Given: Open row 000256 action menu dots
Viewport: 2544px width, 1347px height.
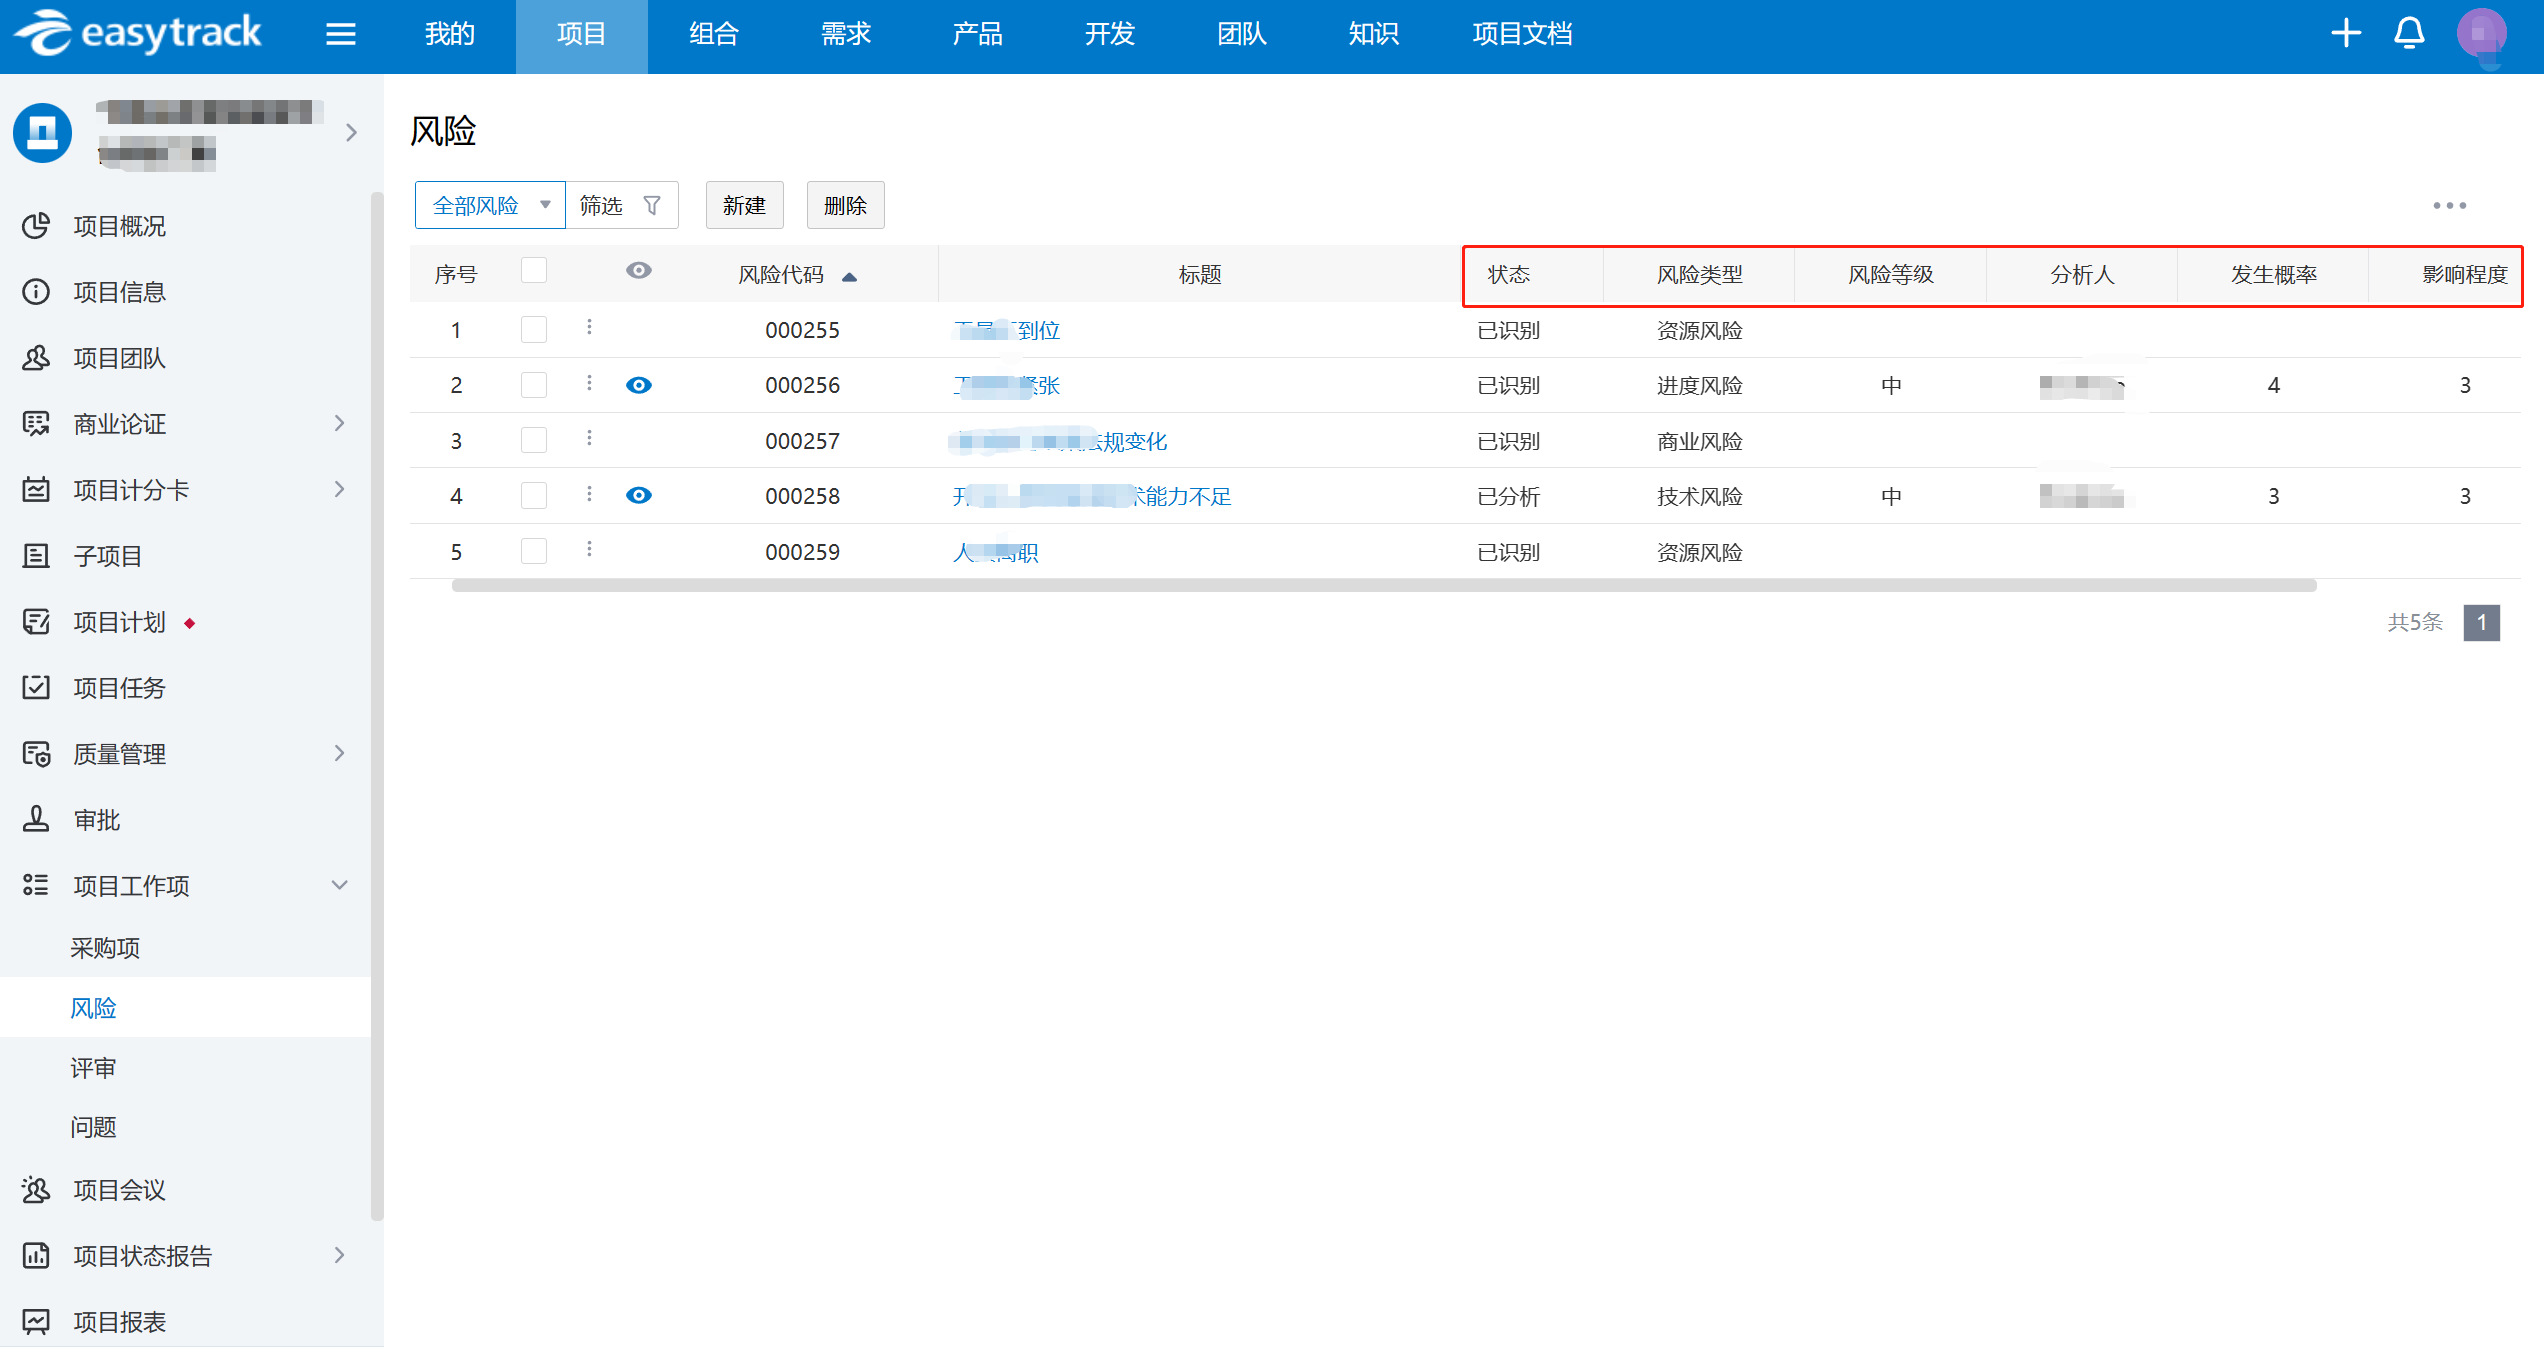Looking at the screenshot, I should coord(589,383).
